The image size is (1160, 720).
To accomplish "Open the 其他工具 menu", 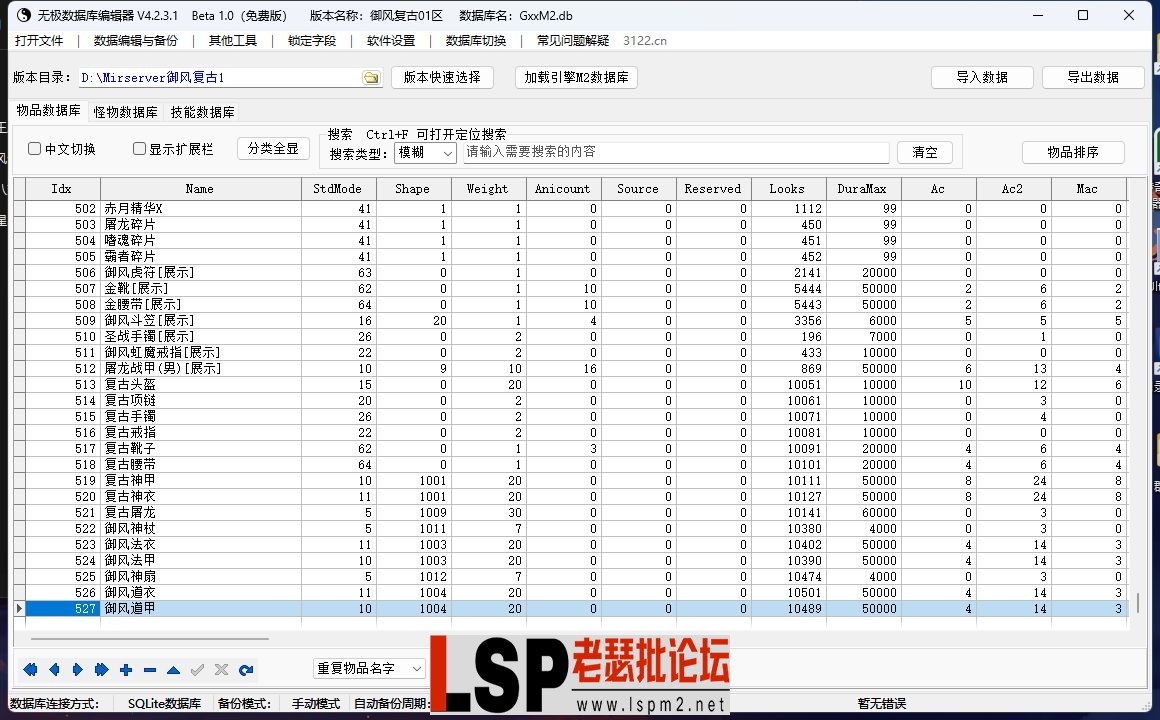I will 232,41.
